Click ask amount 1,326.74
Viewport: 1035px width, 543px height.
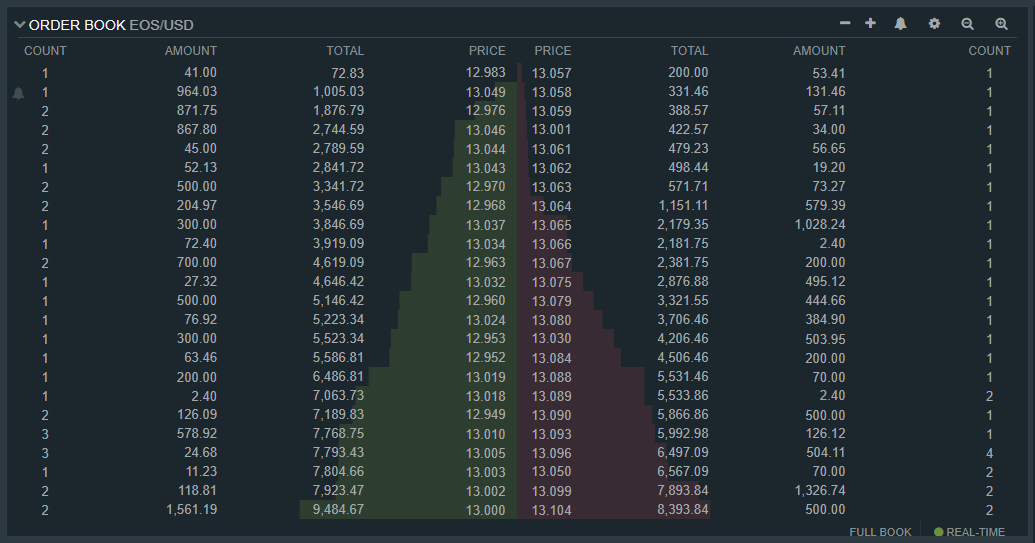(820, 491)
